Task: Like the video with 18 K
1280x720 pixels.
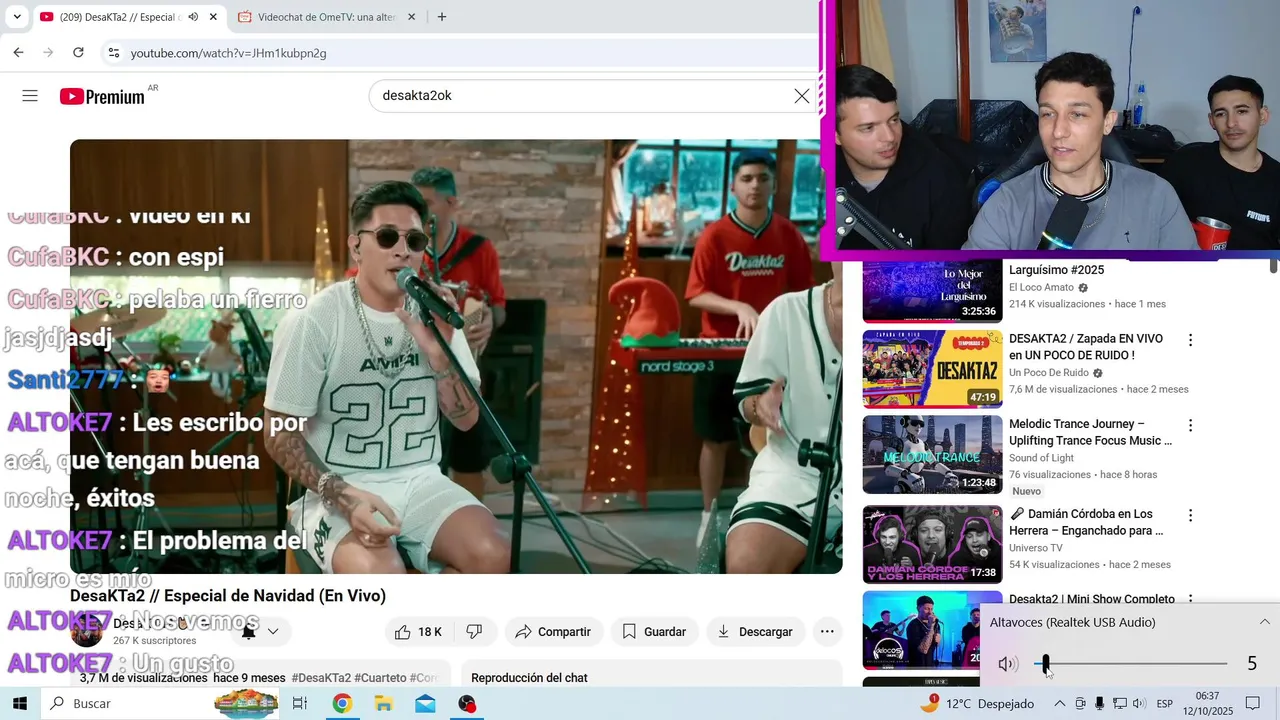Action: (x=418, y=632)
